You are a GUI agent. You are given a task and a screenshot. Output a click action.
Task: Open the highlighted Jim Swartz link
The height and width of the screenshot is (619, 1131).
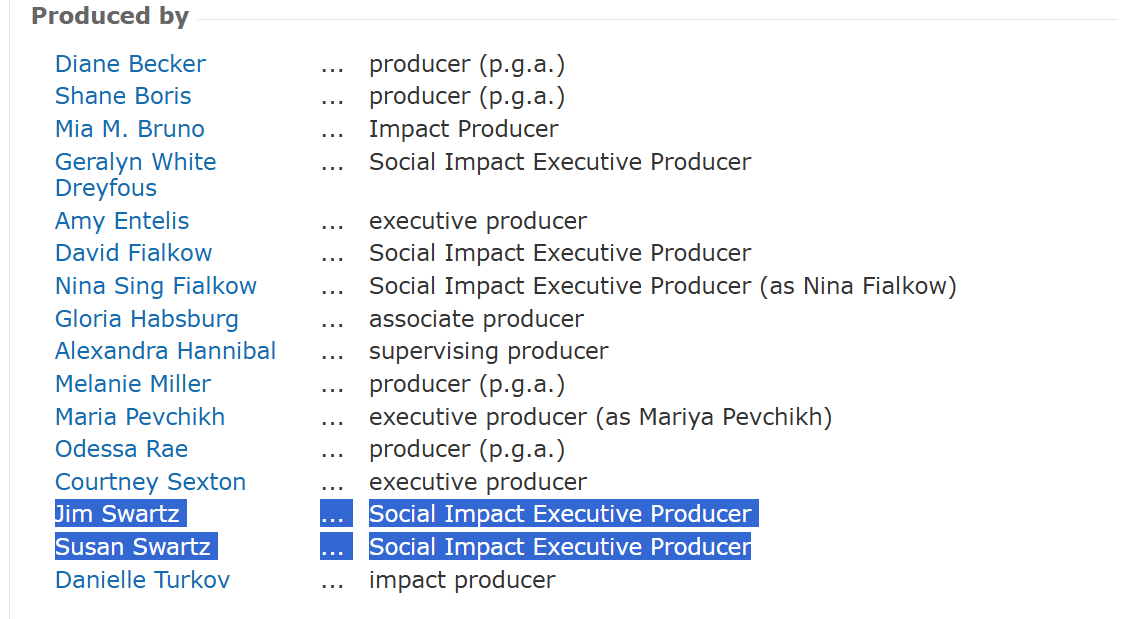coord(117,514)
